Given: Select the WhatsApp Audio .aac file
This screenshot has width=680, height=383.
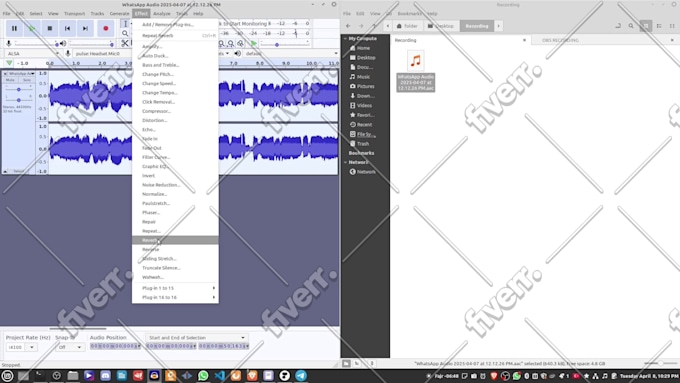Looking at the screenshot, I should click(415, 71).
